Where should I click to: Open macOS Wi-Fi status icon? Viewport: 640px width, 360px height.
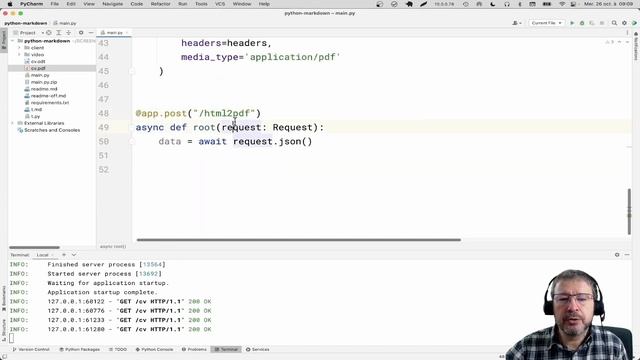click(x=562, y=4)
